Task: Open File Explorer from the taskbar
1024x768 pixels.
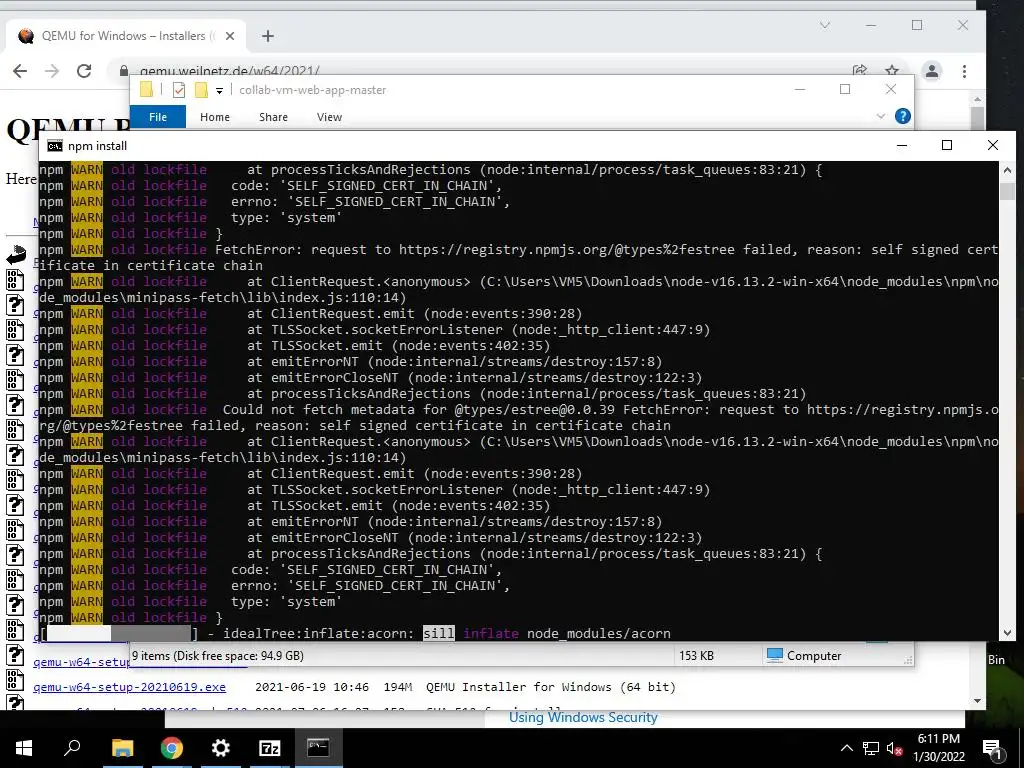Action: point(122,748)
